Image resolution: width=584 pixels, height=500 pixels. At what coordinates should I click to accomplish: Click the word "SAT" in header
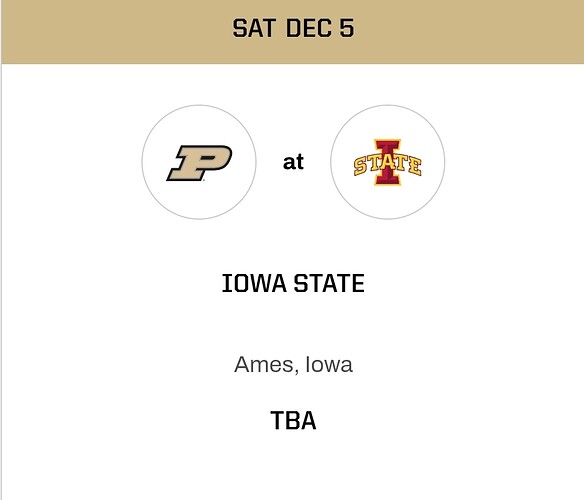(x=254, y=28)
